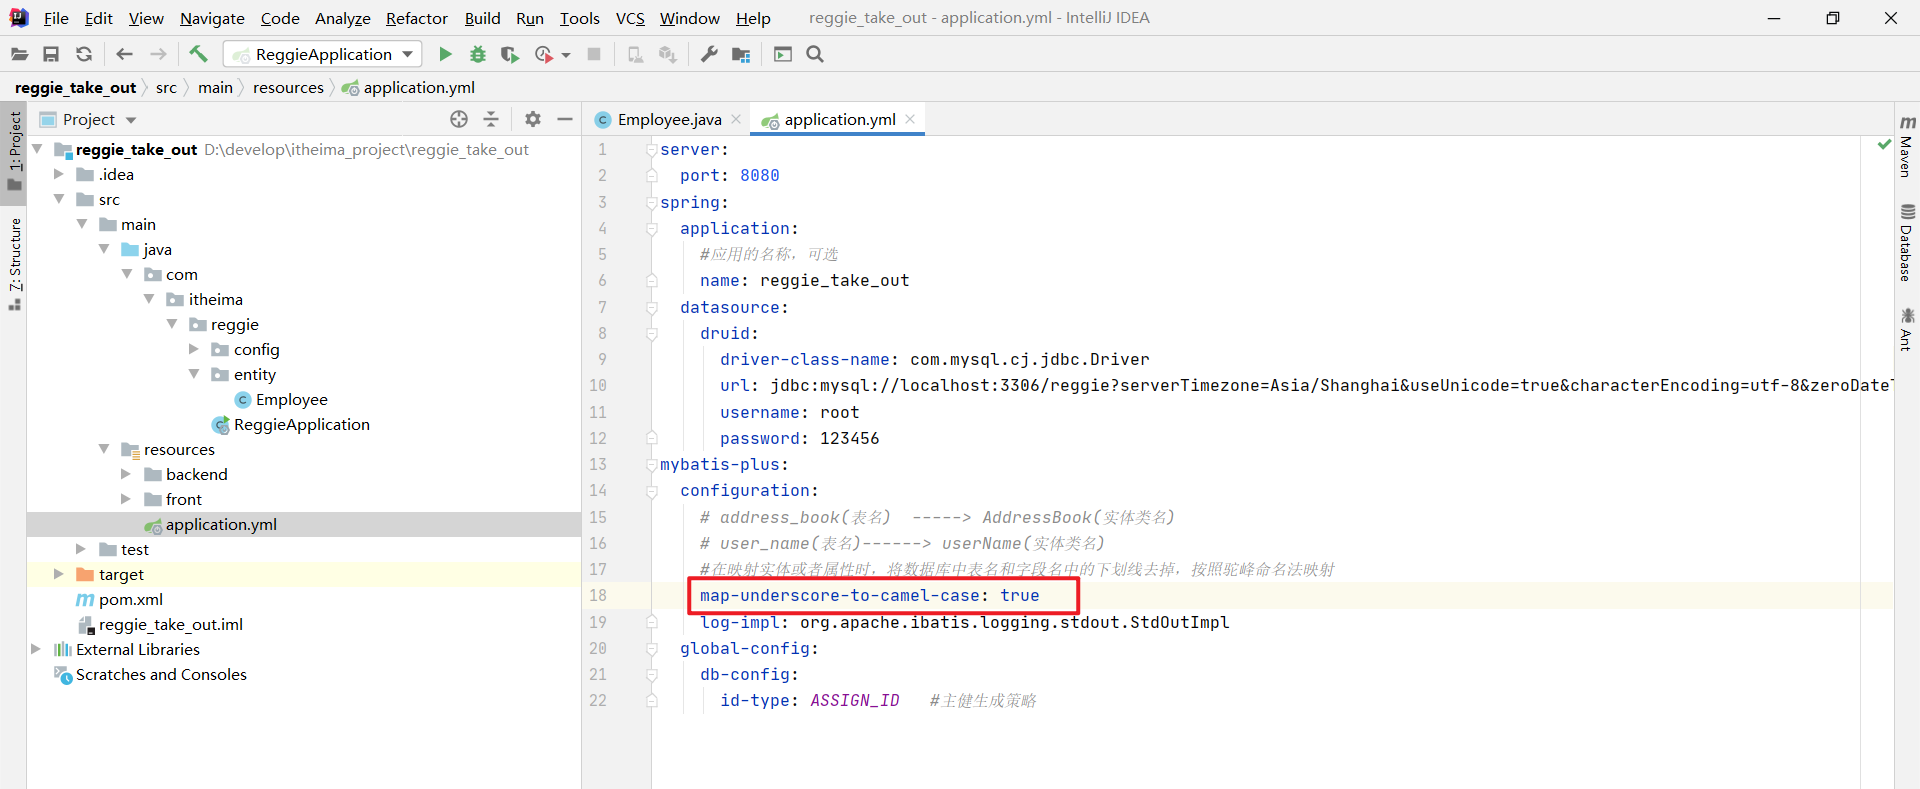Collapse the src folder
This screenshot has height=789, width=1920.
pos(59,199)
